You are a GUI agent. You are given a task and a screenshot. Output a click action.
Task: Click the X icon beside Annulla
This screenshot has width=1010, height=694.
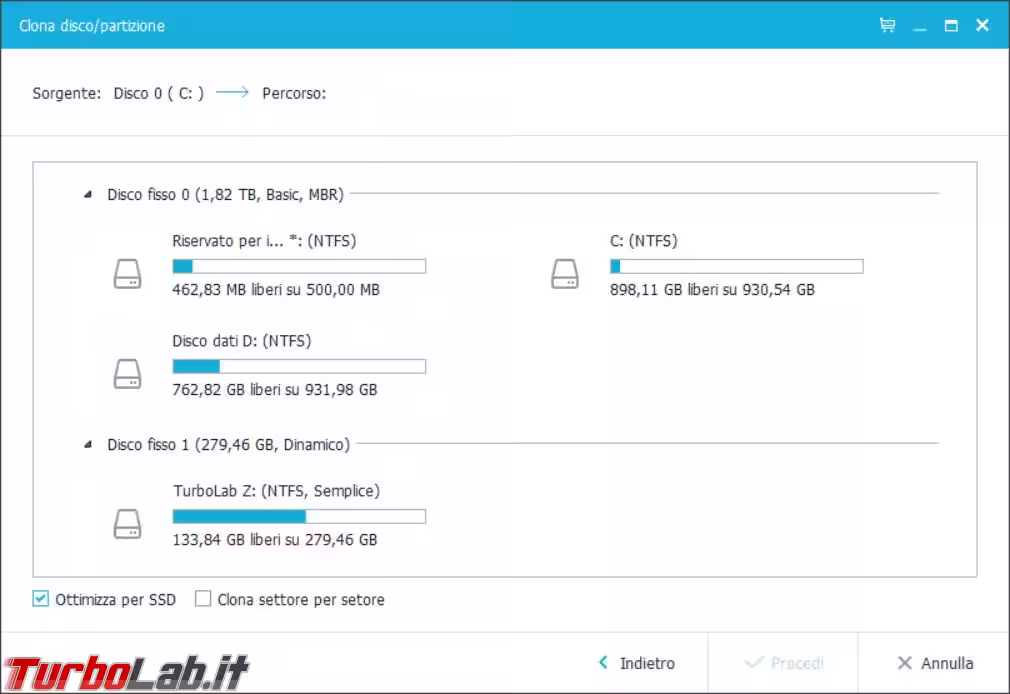coord(904,663)
